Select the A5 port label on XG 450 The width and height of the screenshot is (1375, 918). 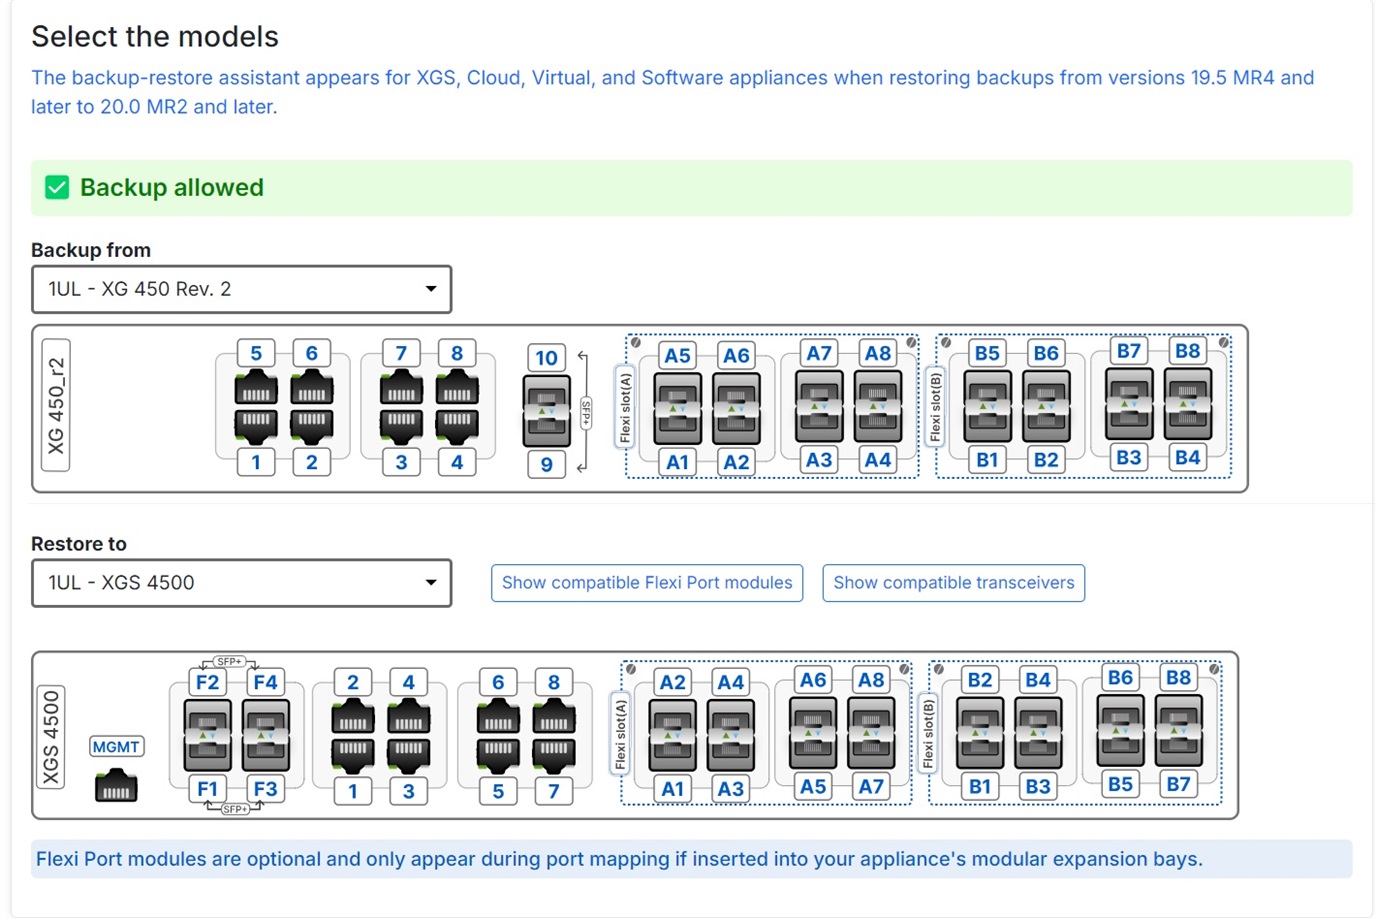677,355
